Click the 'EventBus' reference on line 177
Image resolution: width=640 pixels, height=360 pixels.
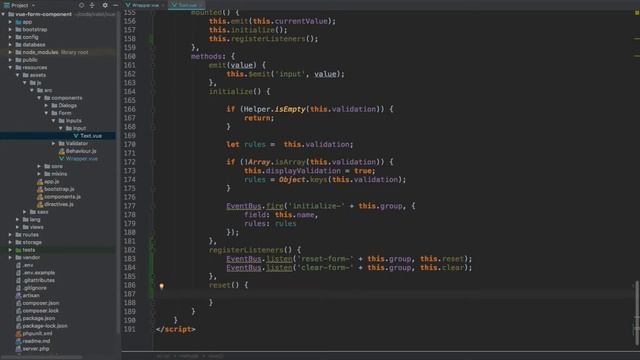tap(244, 206)
